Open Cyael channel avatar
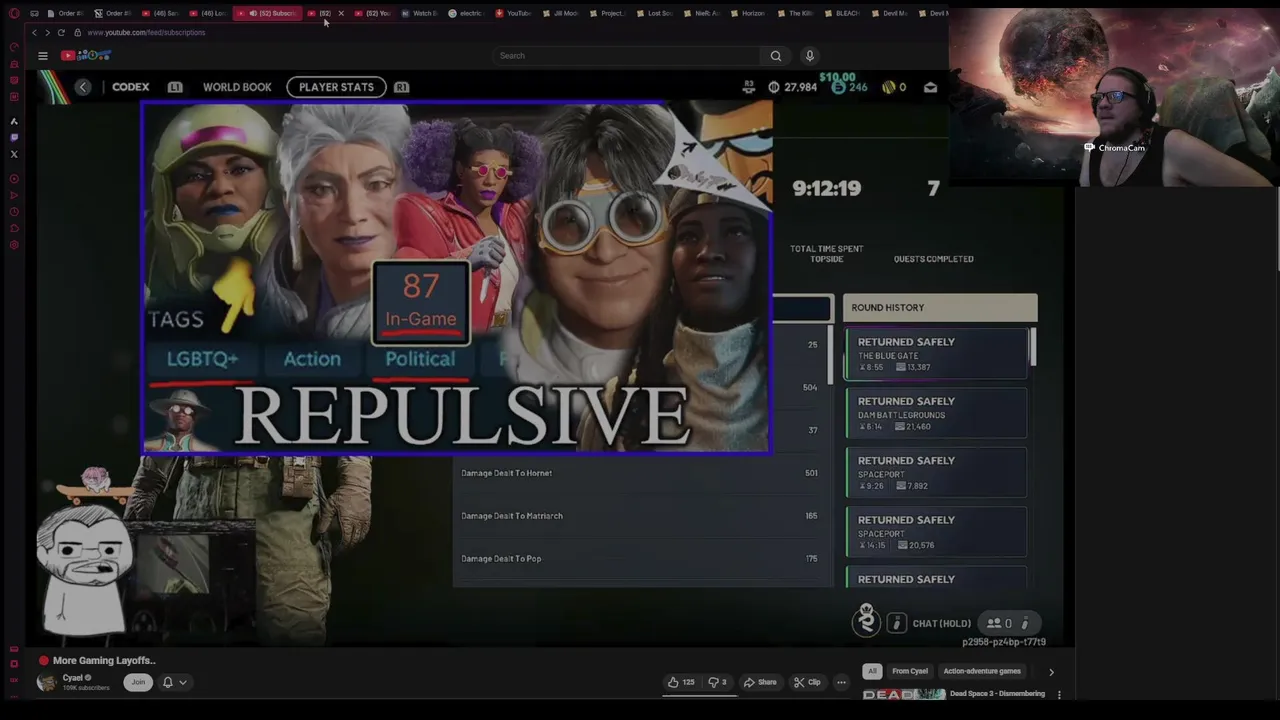This screenshot has height=720, width=1280. point(47,682)
